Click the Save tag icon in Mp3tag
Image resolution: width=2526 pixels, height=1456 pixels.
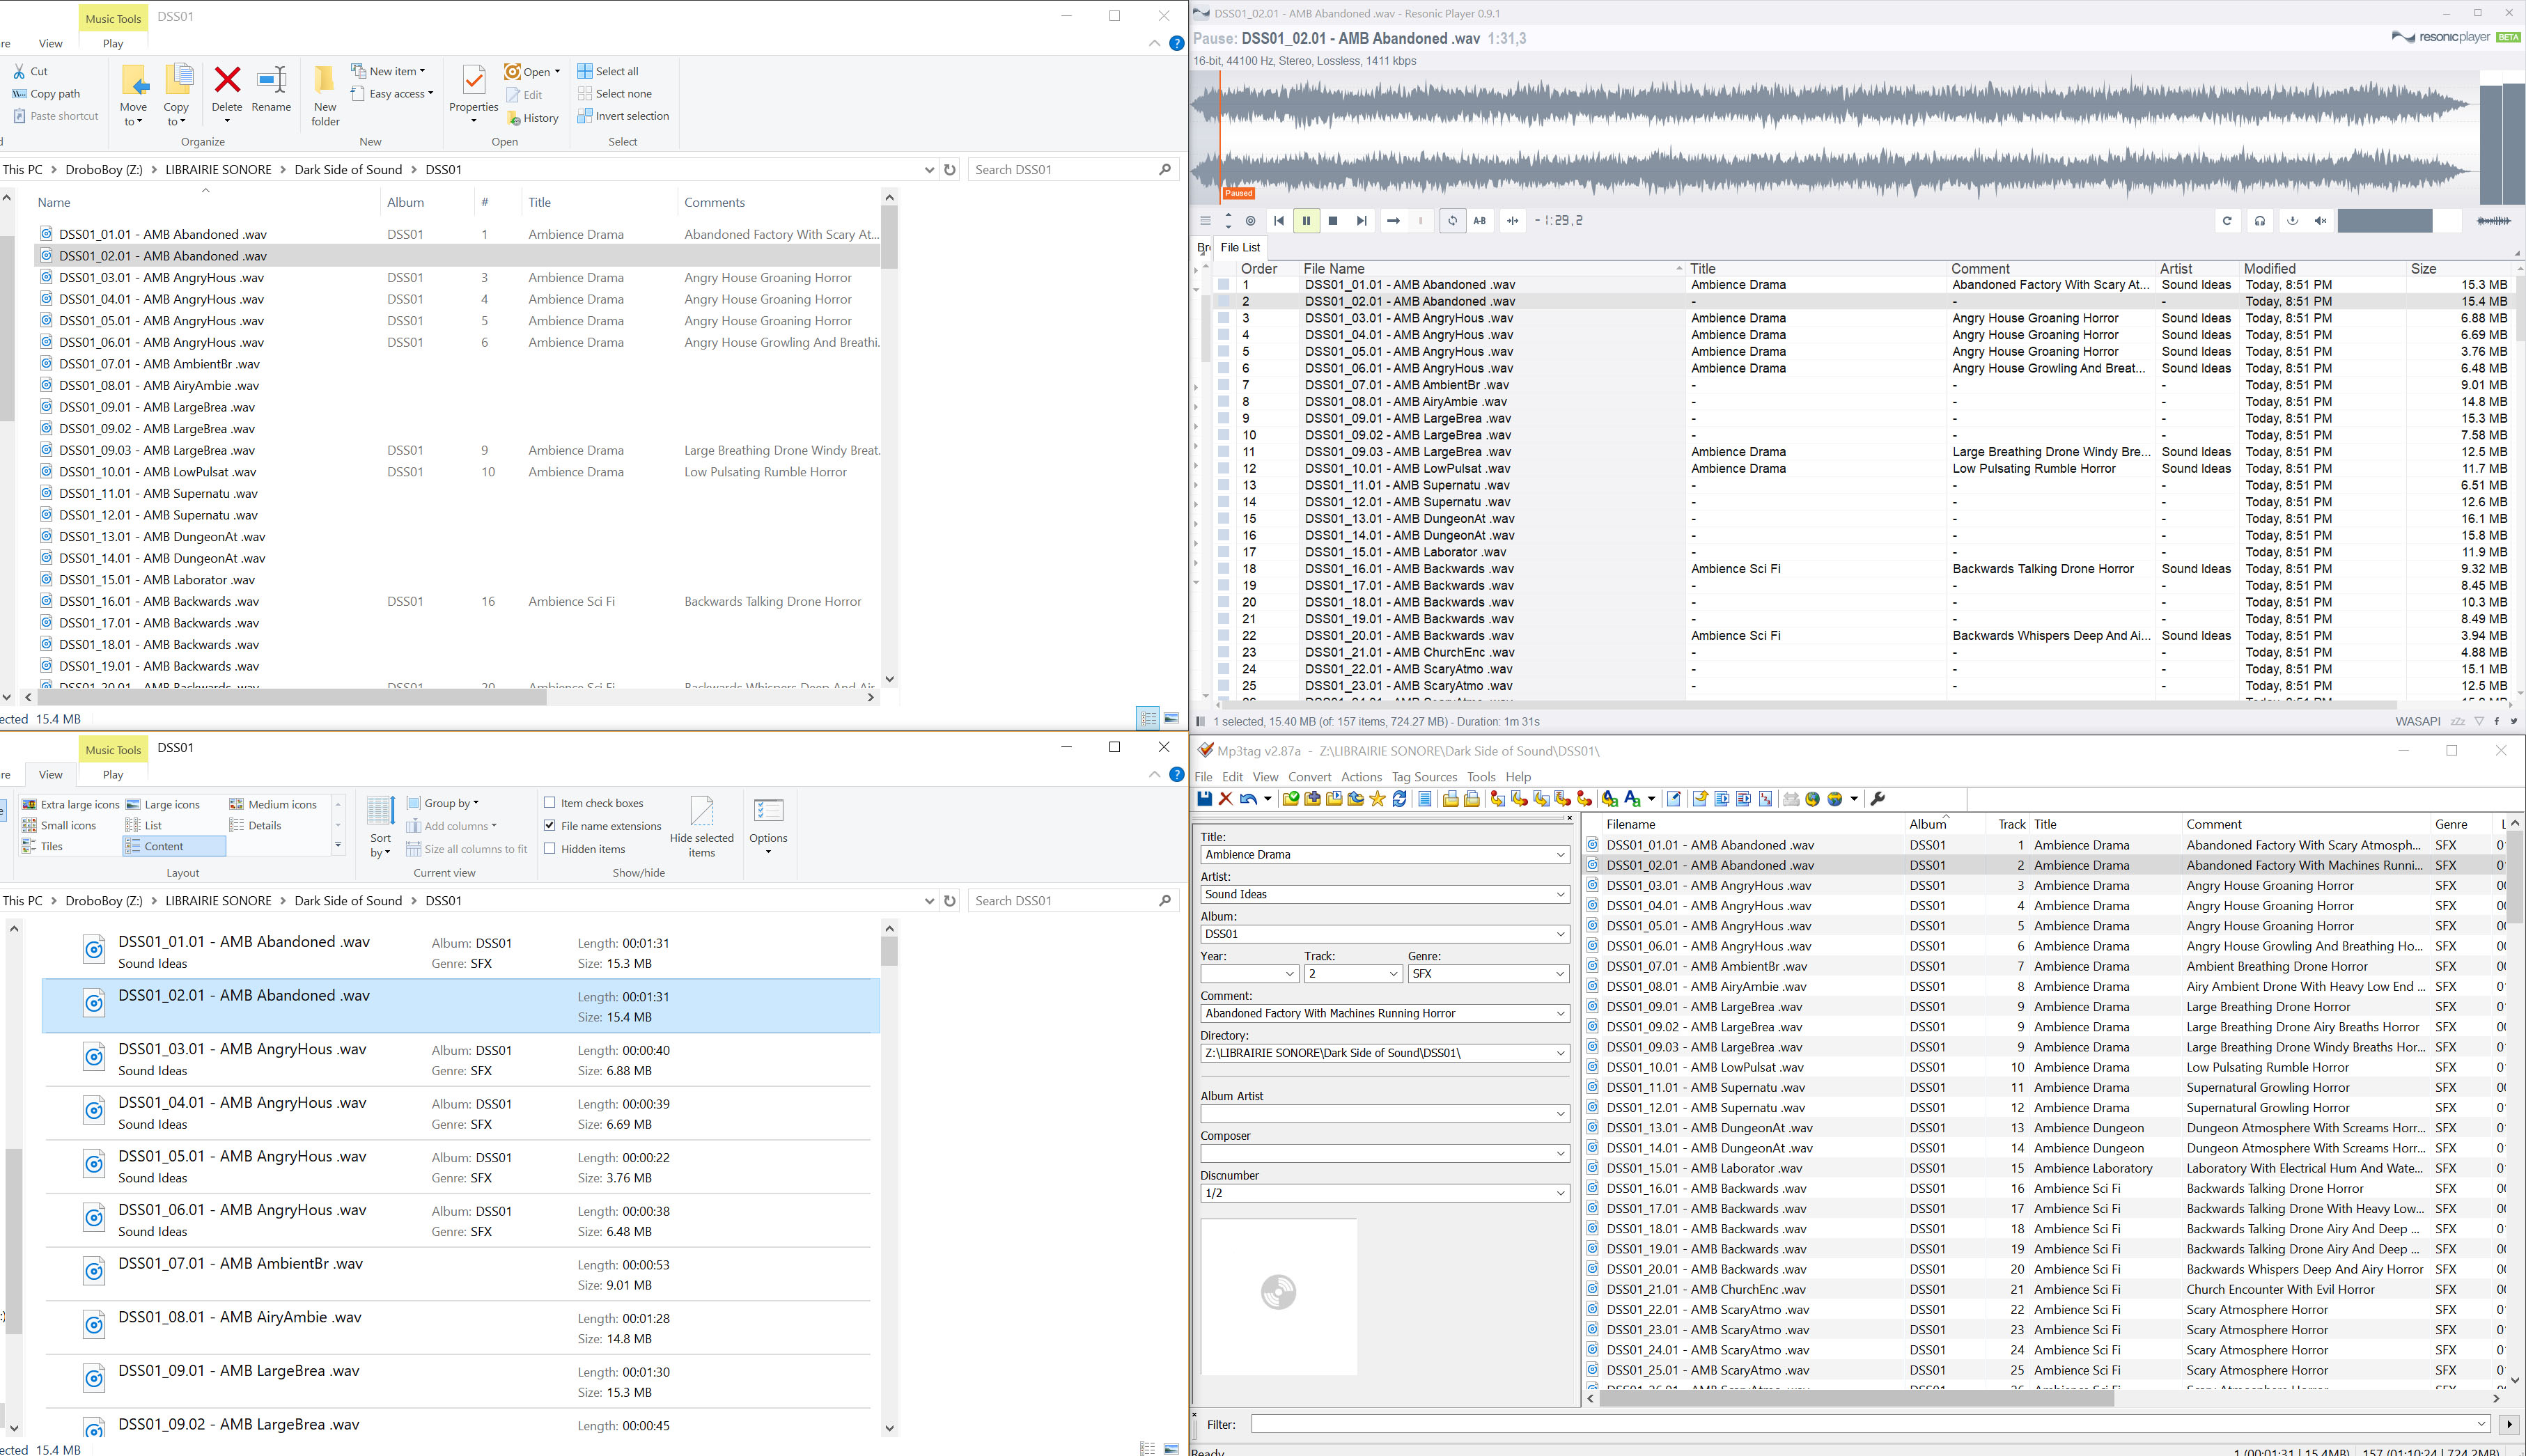1204,798
